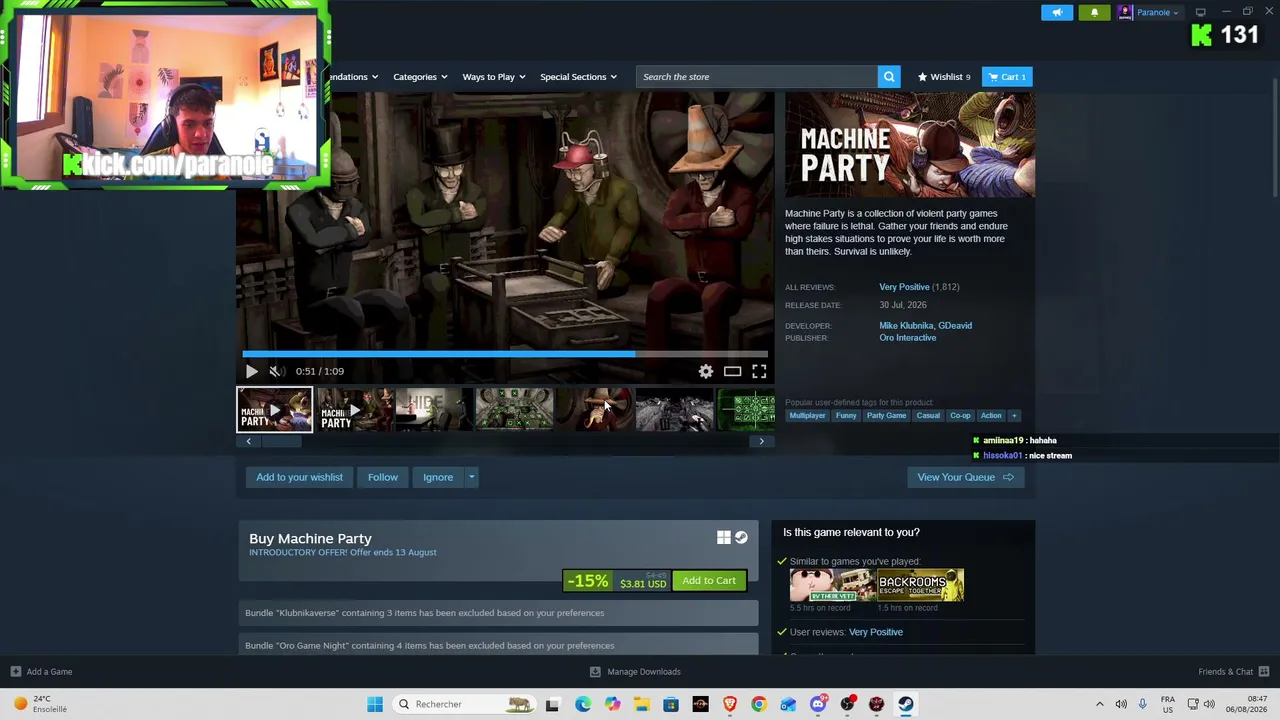
Task: Open the Steam announcements megaphone button
Action: point(1057,12)
